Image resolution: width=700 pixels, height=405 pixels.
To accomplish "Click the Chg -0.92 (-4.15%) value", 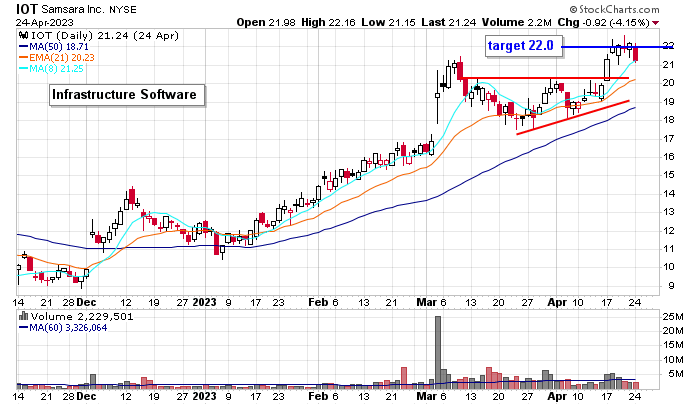I will tap(604, 22).
